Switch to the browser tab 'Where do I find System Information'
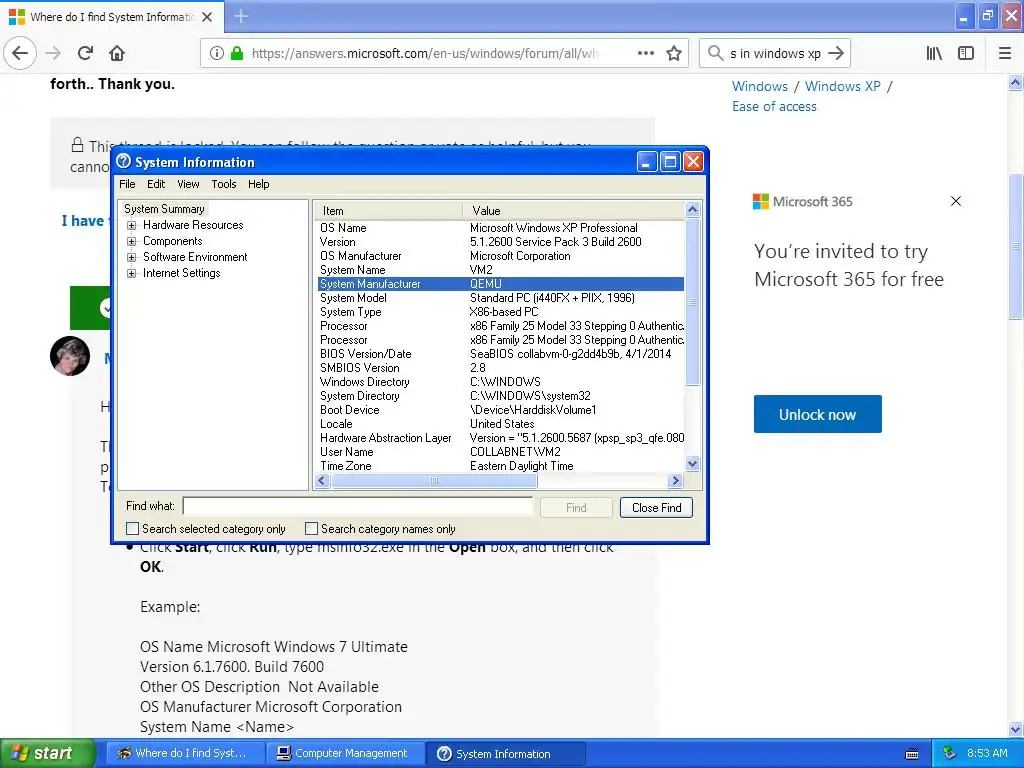This screenshot has height=768, width=1024. pos(111,17)
